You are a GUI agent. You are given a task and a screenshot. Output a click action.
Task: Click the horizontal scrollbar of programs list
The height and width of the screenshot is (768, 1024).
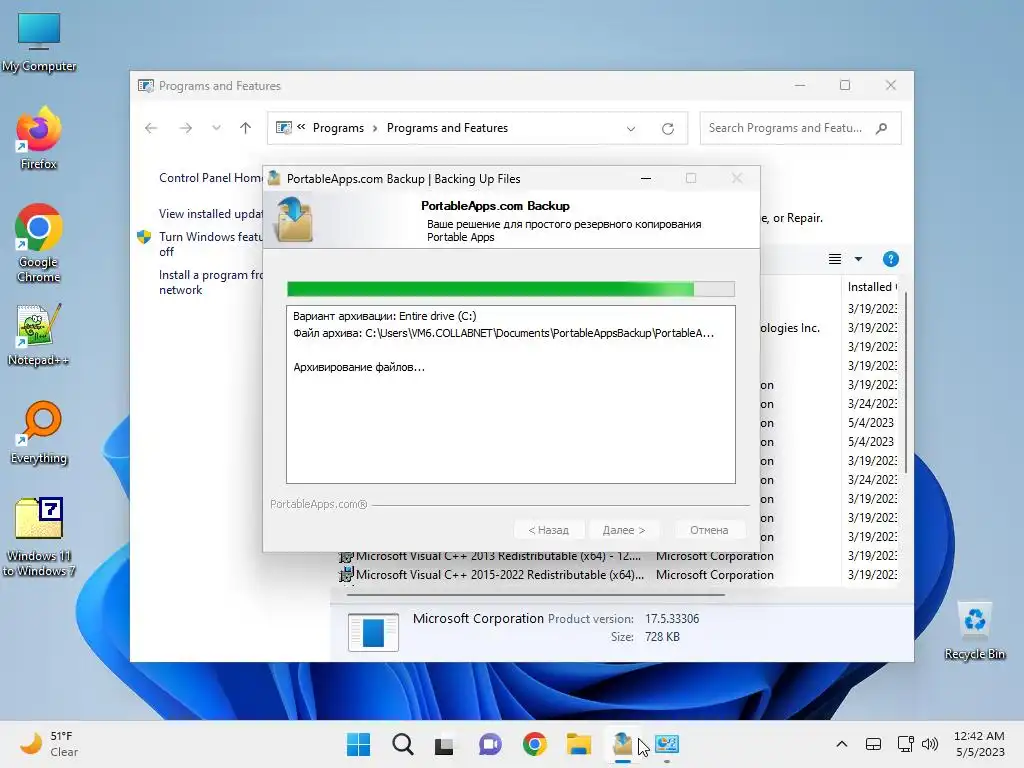[536, 595]
